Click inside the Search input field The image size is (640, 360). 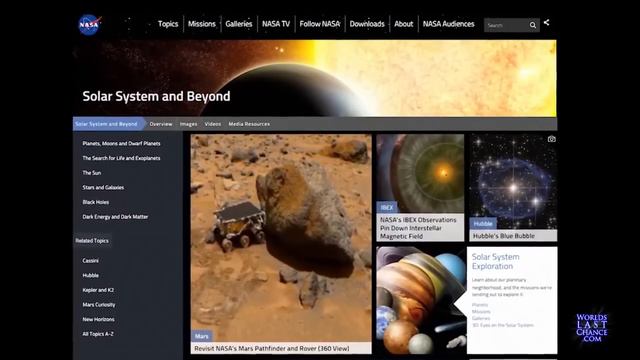(506, 25)
